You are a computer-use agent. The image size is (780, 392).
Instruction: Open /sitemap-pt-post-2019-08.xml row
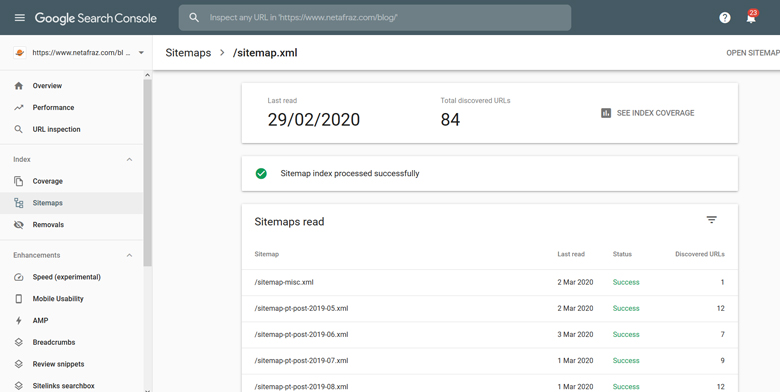(x=490, y=384)
